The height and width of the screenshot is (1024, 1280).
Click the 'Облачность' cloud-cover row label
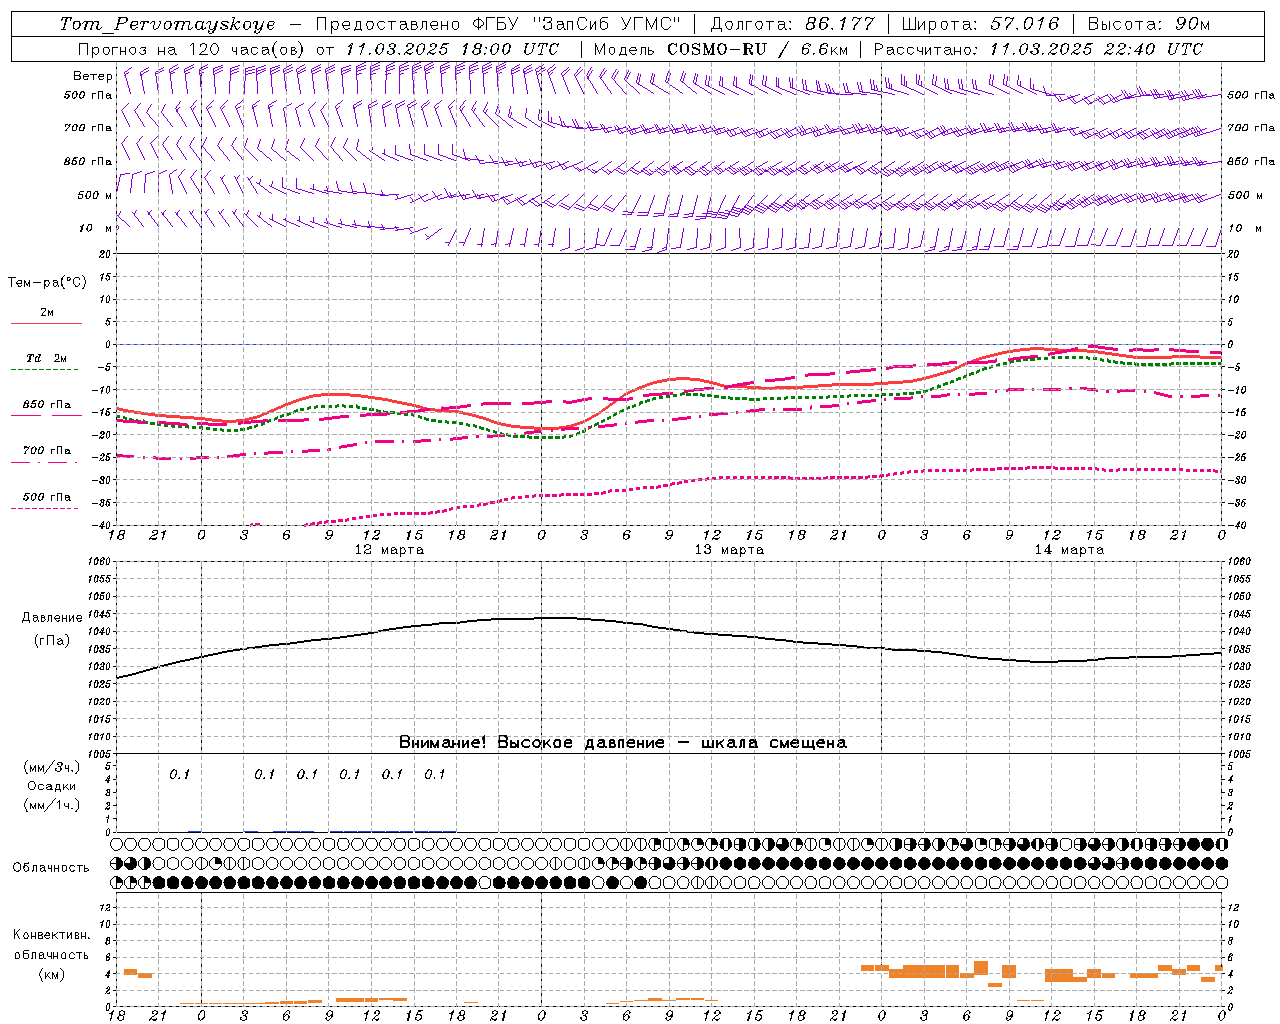(x=51, y=867)
